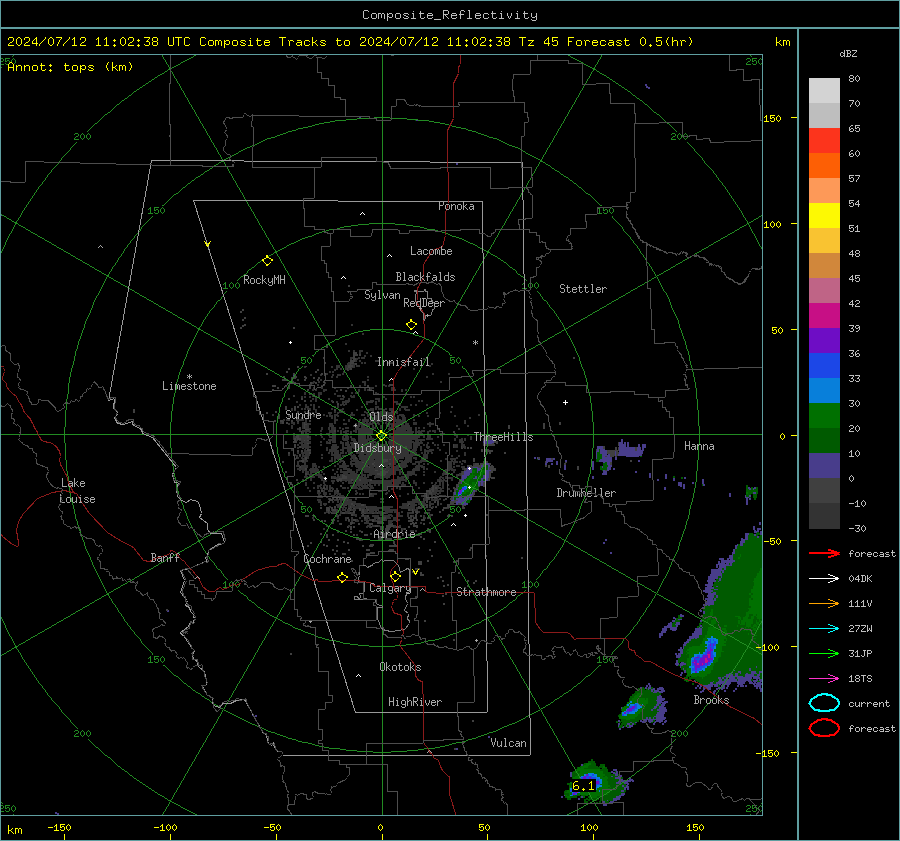The width and height of the screenshot is (900, 841).
Task: Click the red forecast arrow in legend
Action: click(x=824, y=553)
